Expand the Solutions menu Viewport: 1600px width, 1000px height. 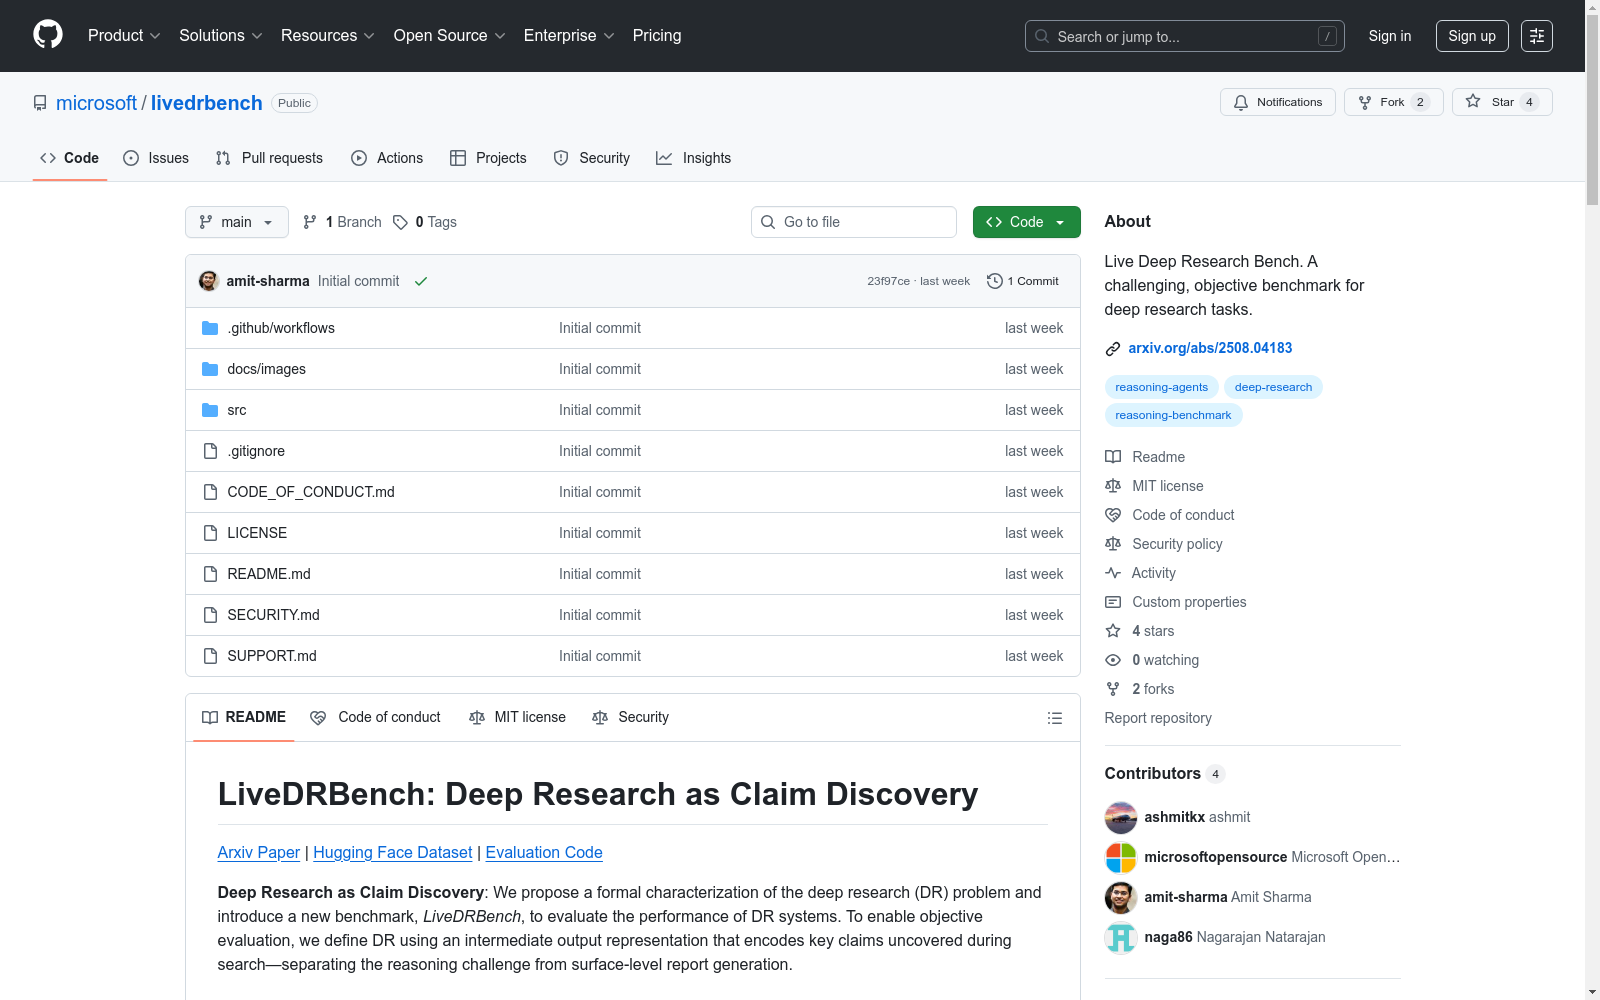(x=221, y=36)
